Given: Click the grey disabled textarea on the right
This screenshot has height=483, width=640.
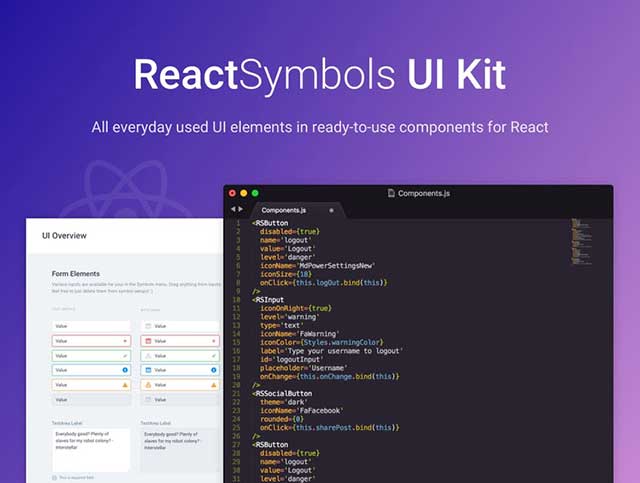Looking at the screenshot, I should tap(180, 450).
